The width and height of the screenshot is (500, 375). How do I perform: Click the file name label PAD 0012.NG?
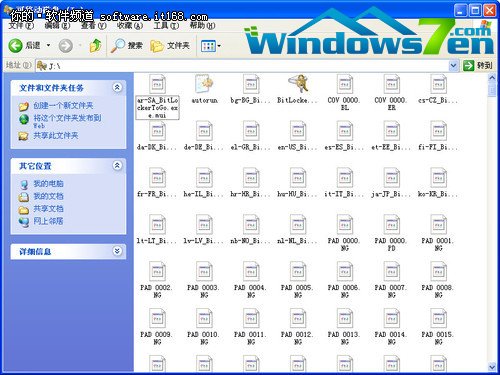coord(297,338)
